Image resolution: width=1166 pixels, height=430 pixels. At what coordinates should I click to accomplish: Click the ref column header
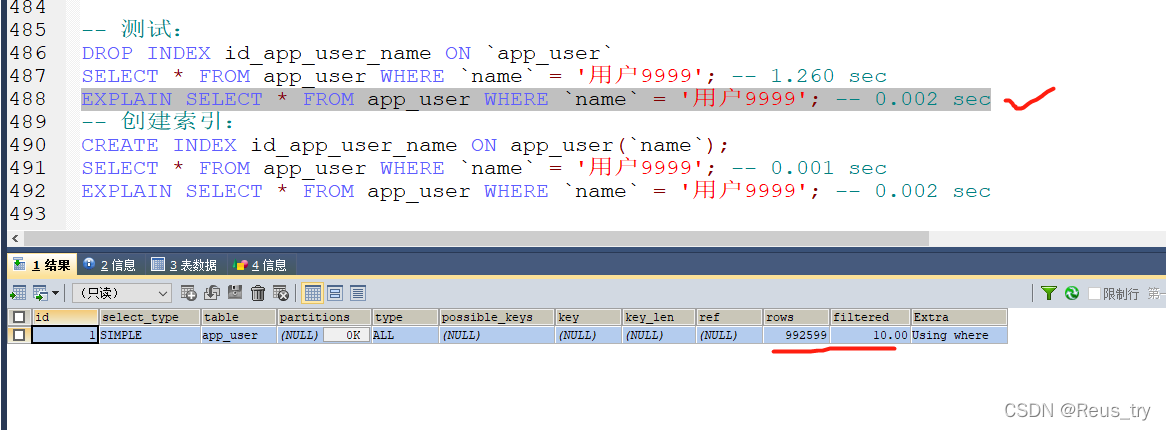click(729, 317)
